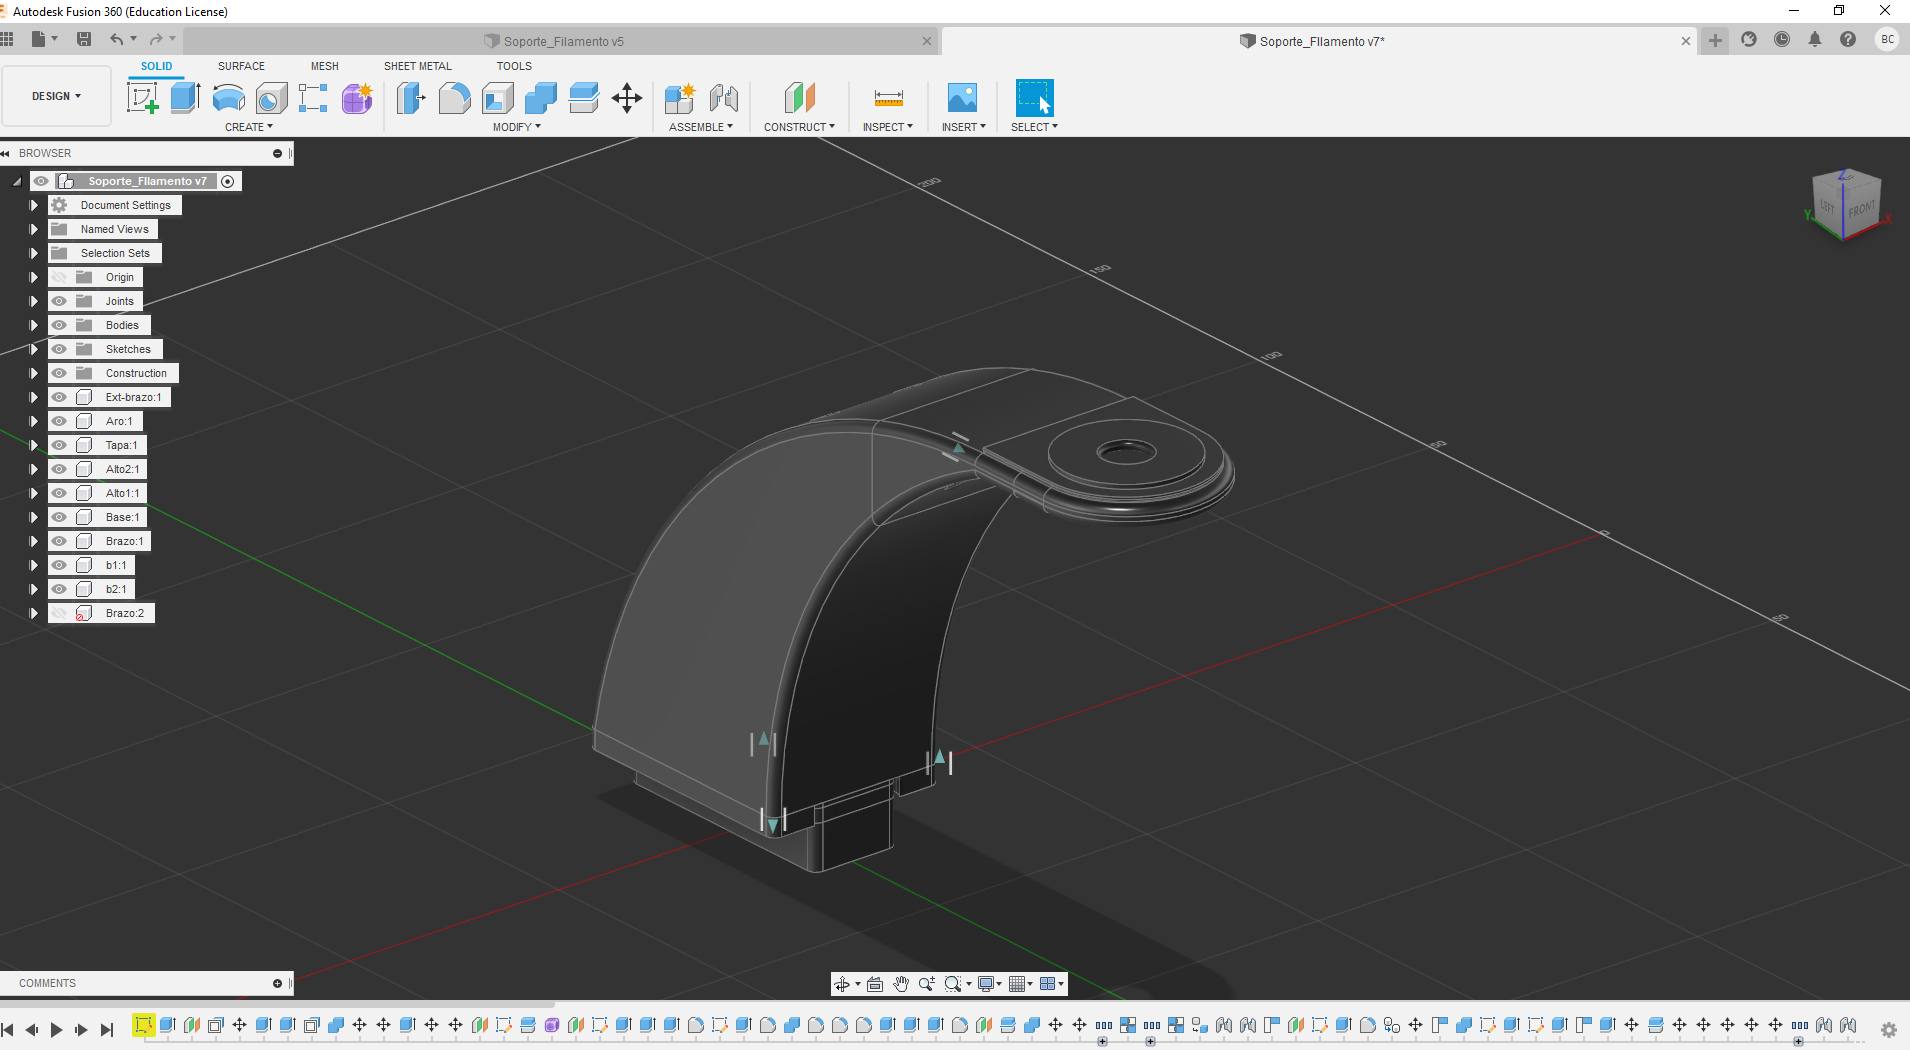Click the Measure tool under Inspect
1910x1050 pixels.
[x=888, y=98]
